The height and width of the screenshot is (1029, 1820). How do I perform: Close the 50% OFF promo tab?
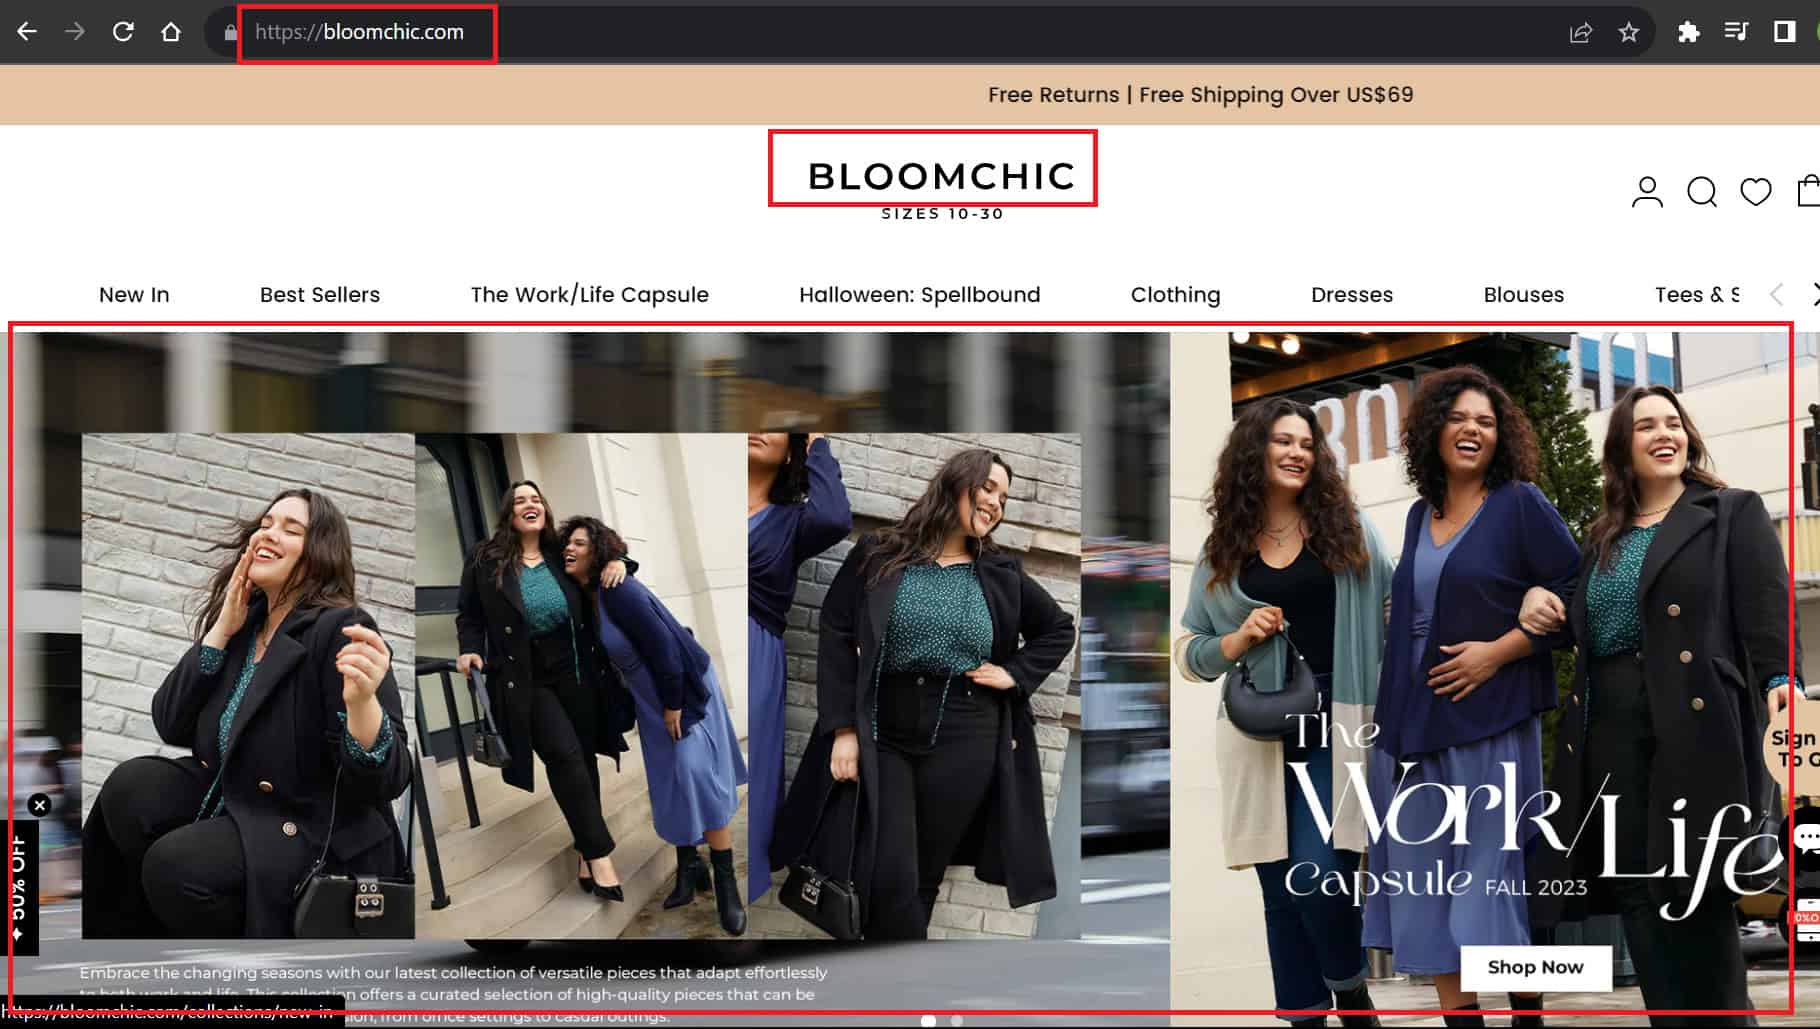tap(39, 805)
